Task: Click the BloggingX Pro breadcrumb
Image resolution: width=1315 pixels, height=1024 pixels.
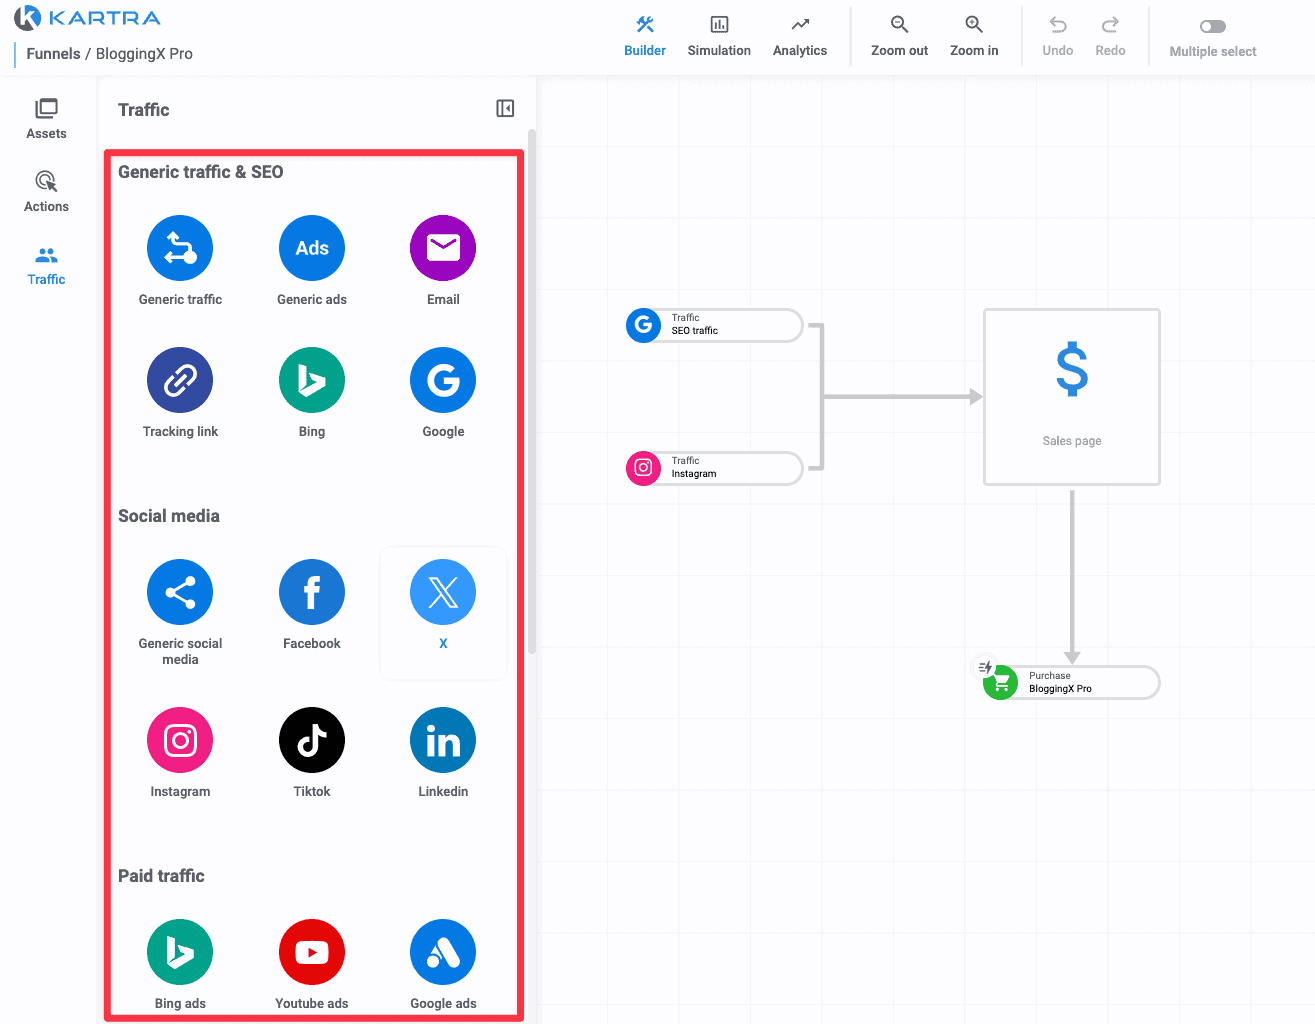Action: tap(144, 54)
